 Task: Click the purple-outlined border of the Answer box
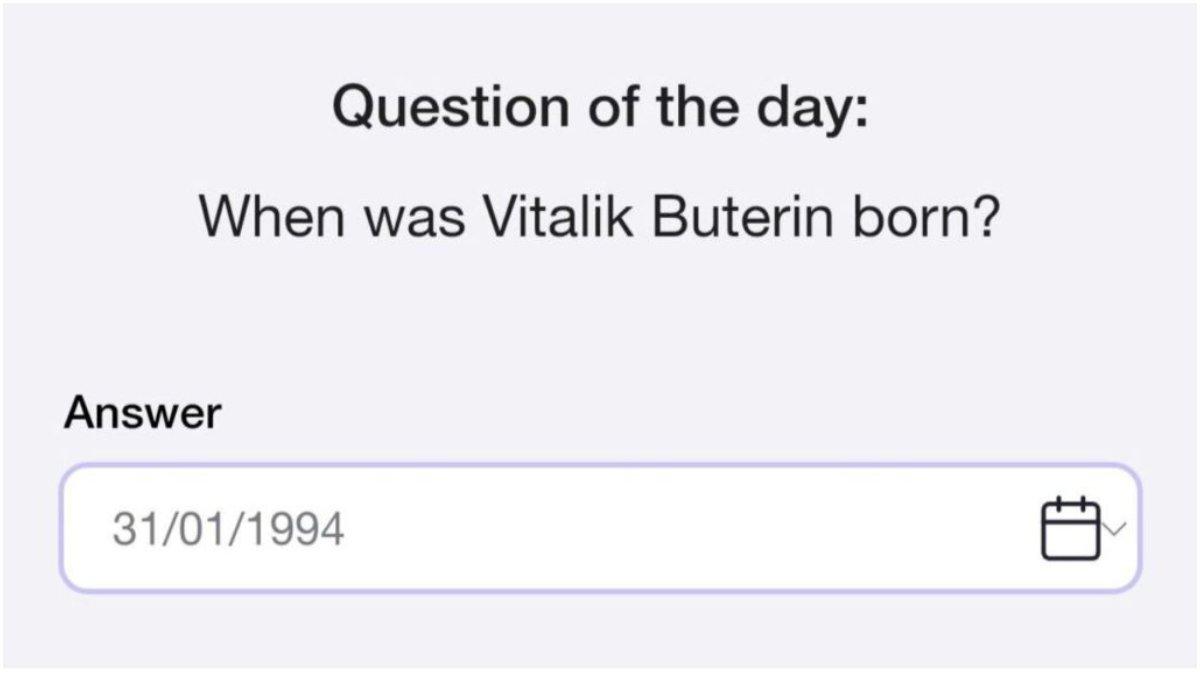[x=600, y=466]
